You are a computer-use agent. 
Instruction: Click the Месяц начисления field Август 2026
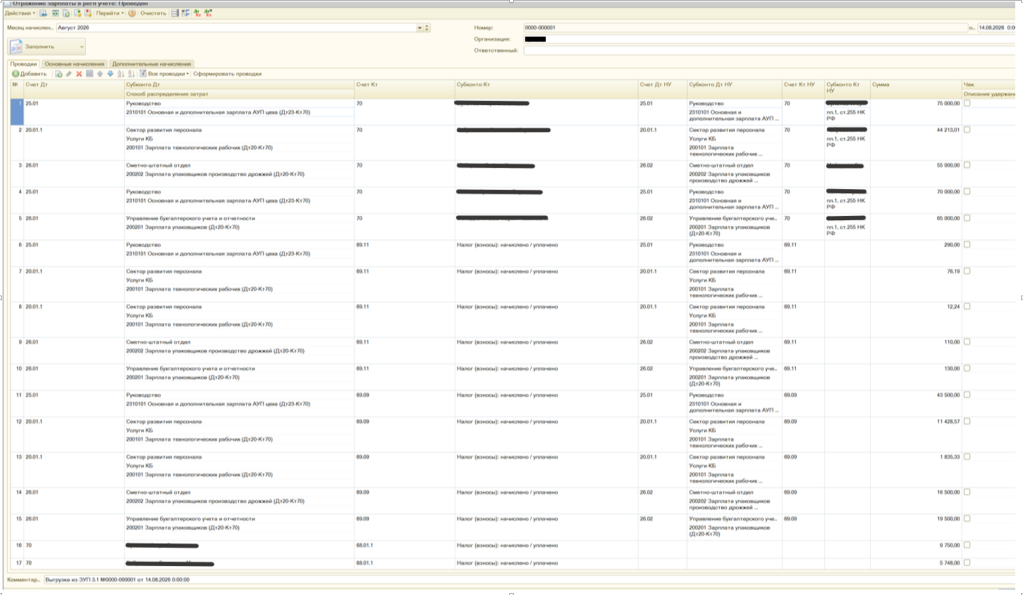pyautogui.click(x=236, y=28)
